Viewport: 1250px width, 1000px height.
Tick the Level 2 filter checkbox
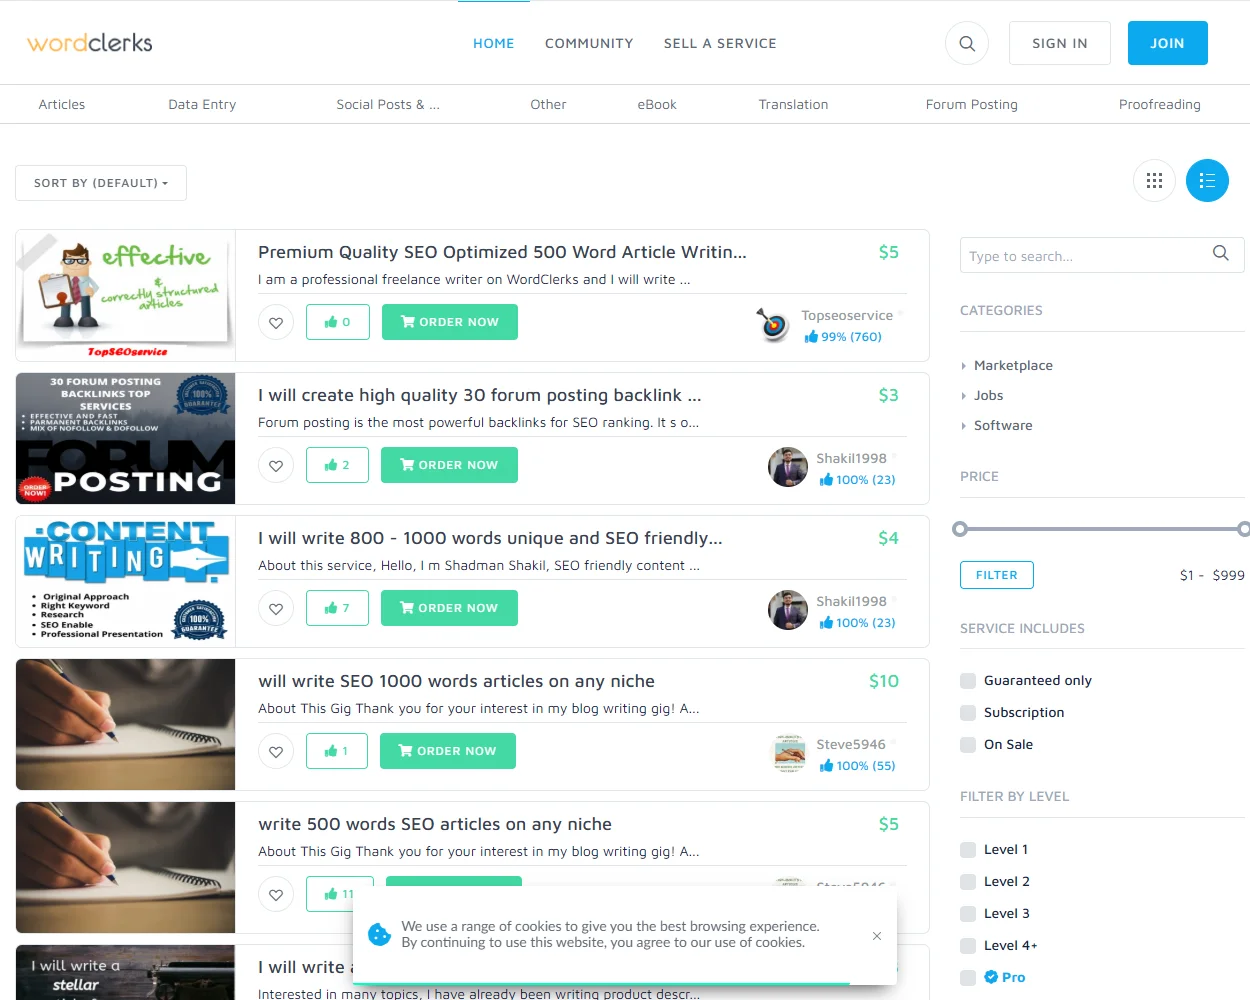(968, 882)
